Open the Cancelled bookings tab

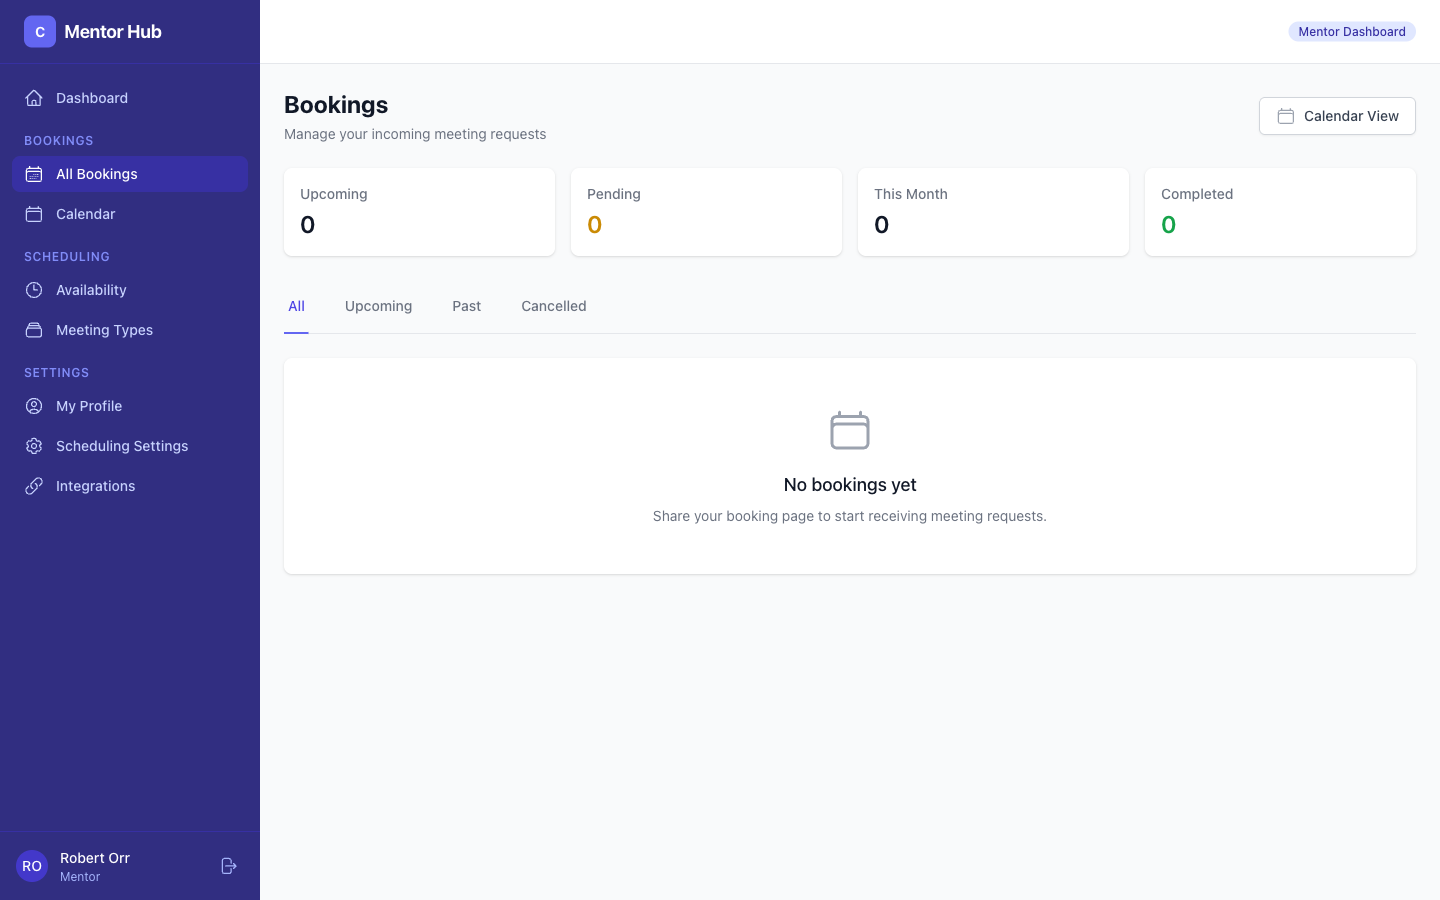(553, 306)
